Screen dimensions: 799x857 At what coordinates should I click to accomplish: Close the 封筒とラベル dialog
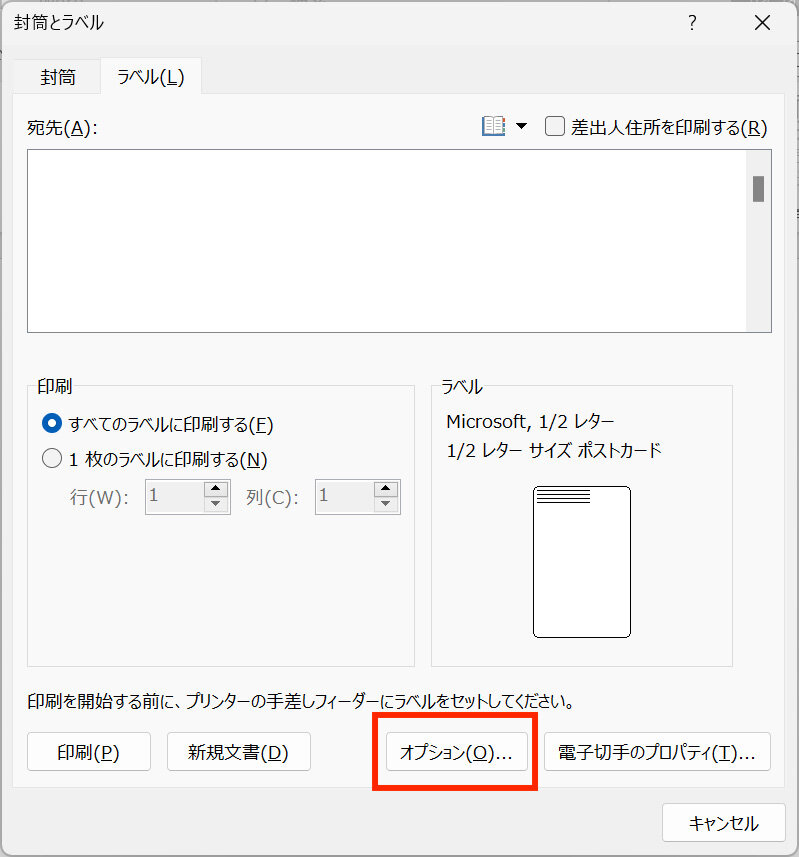[x=762, y=23]
